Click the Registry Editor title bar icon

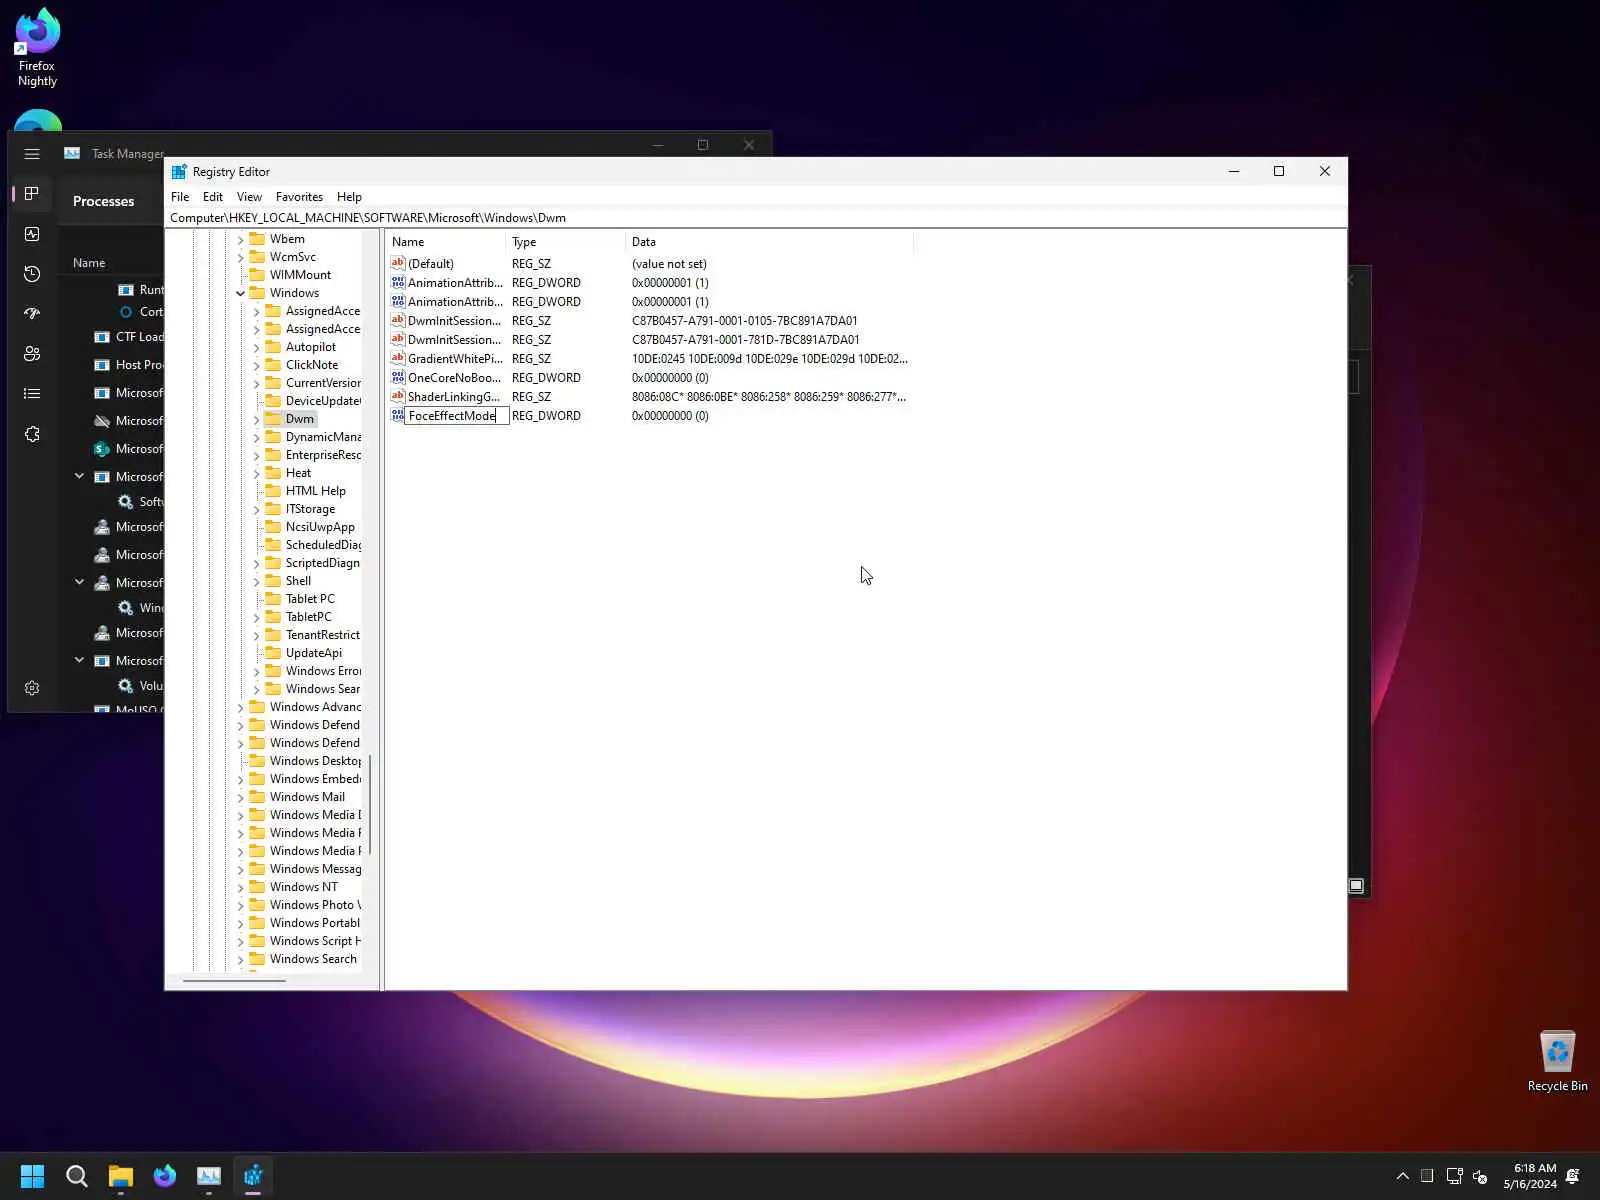coord(179,172)
